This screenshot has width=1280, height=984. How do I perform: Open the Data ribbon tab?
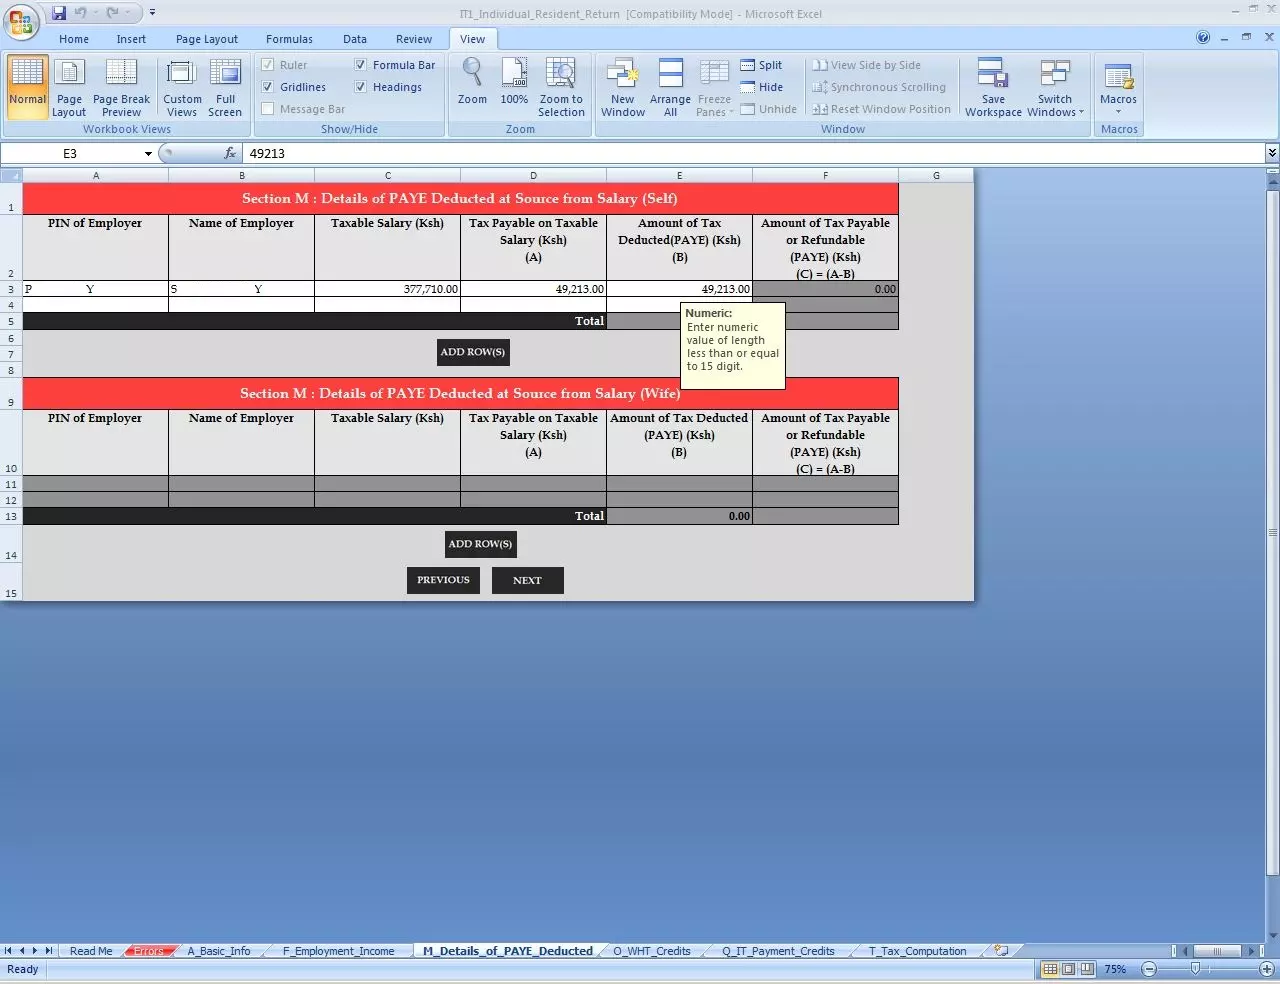point(355,39)
